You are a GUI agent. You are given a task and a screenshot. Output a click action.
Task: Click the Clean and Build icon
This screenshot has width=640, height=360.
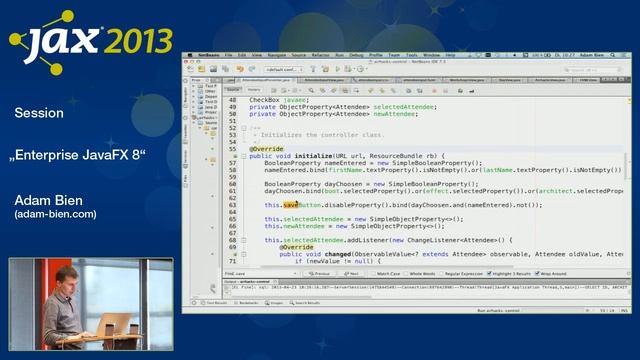[325, 69]
